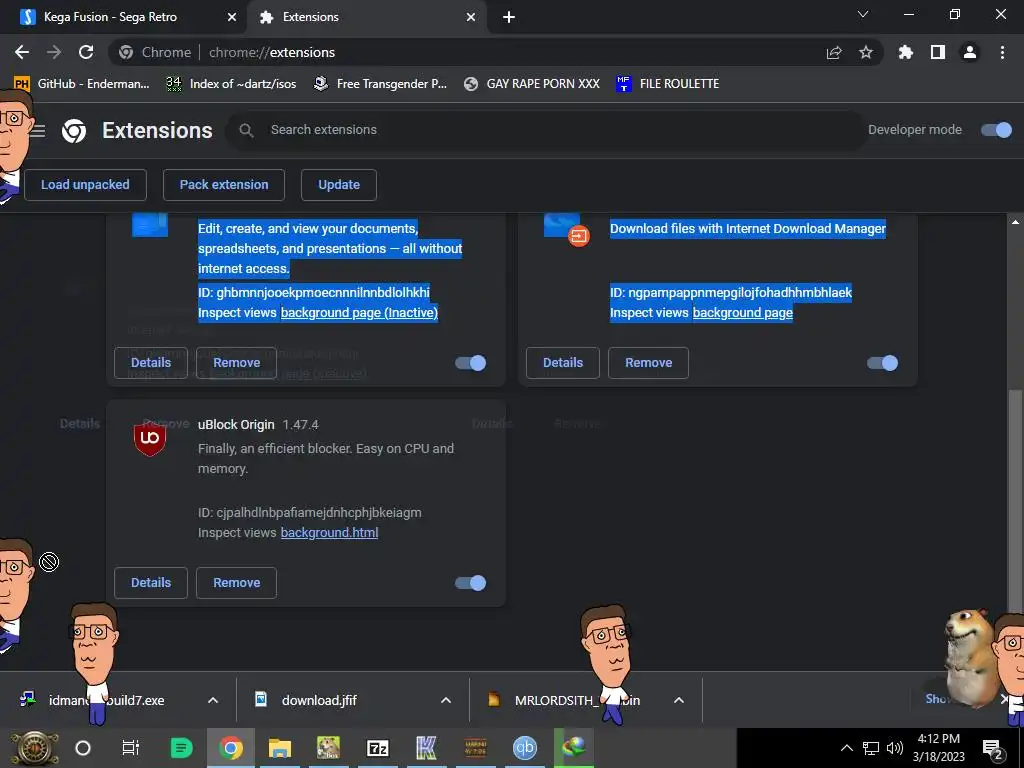1024x768 pixels.
Task: Open the Extensions puzzle-piece toolbar menu
Action: (x=905, y=52)
